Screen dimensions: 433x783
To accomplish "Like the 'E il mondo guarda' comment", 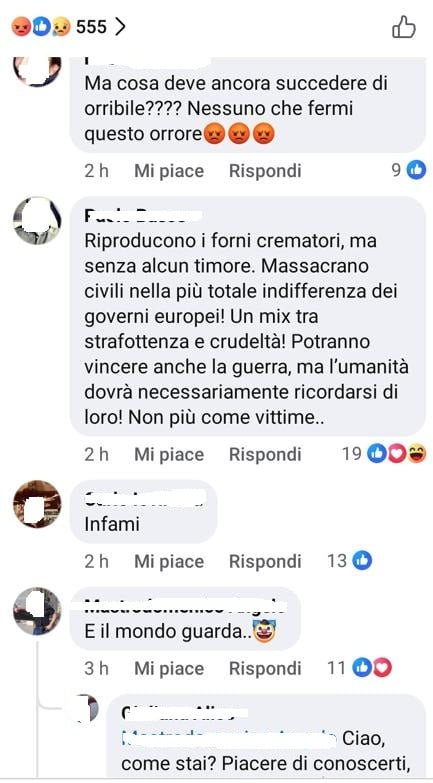I will (169, 669).
